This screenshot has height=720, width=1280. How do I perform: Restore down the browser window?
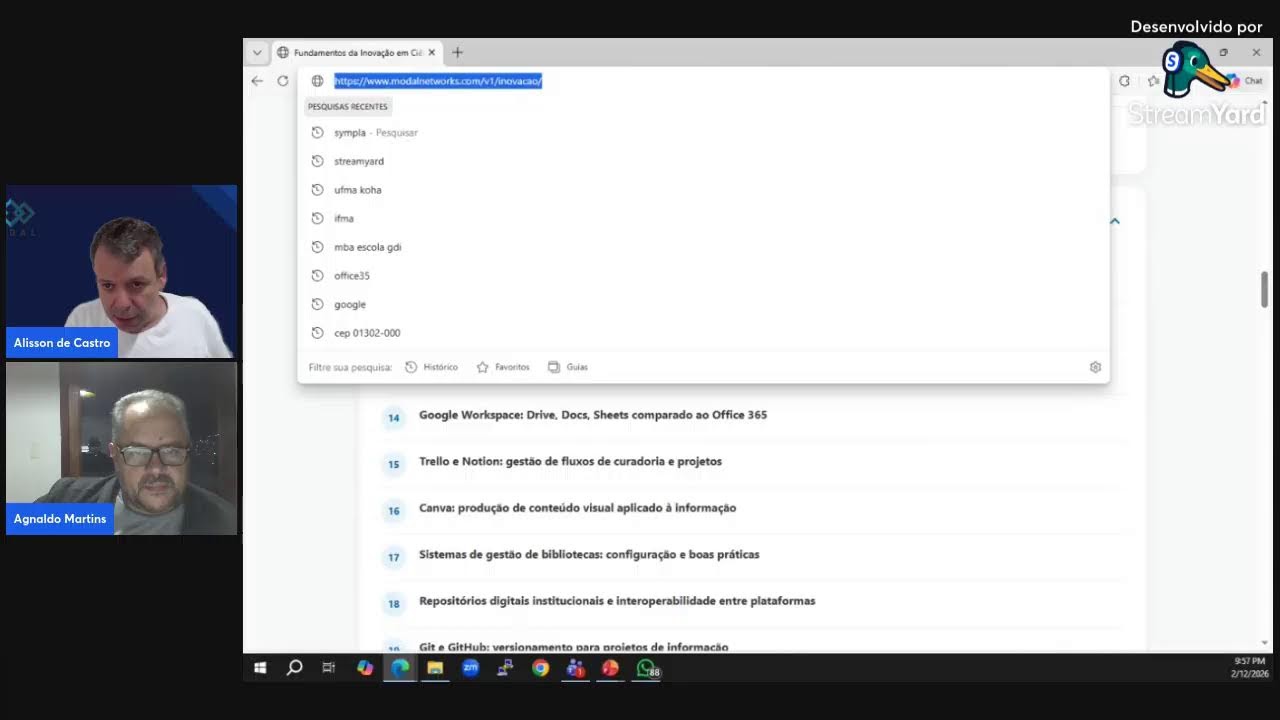click(1223, 52)
